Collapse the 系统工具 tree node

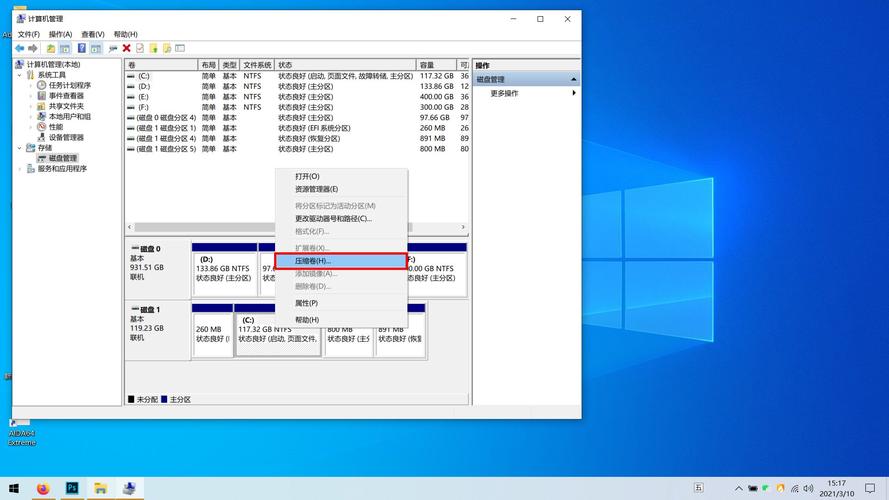[19, 75]
